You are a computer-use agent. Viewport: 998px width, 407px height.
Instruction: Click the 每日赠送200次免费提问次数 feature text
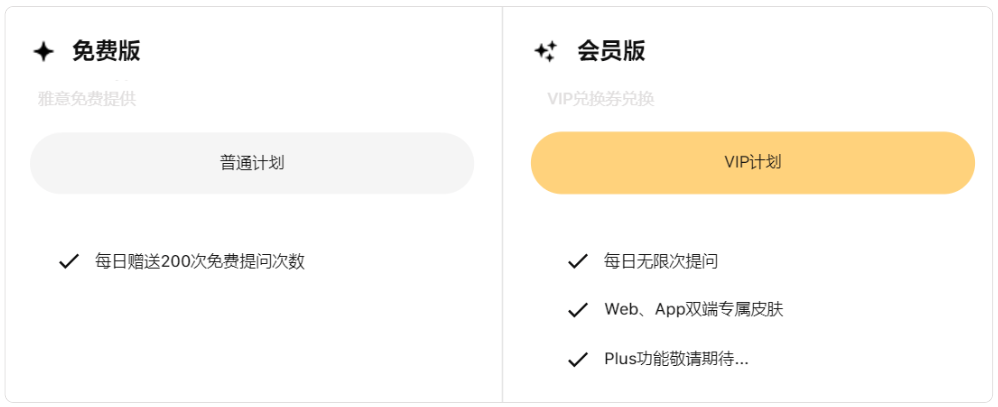pyautogui.click(x=200, y=262)
